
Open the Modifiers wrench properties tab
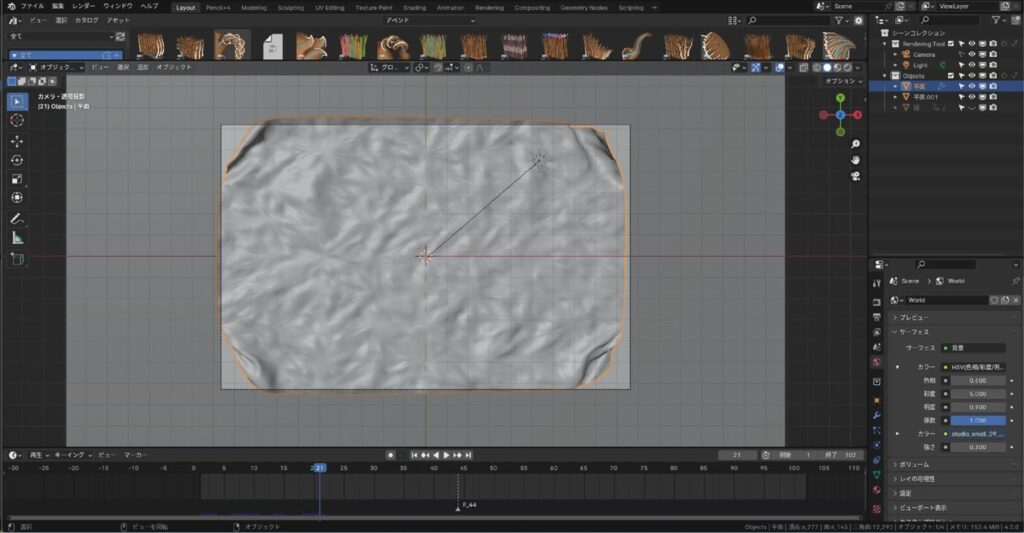click(876, 415)
